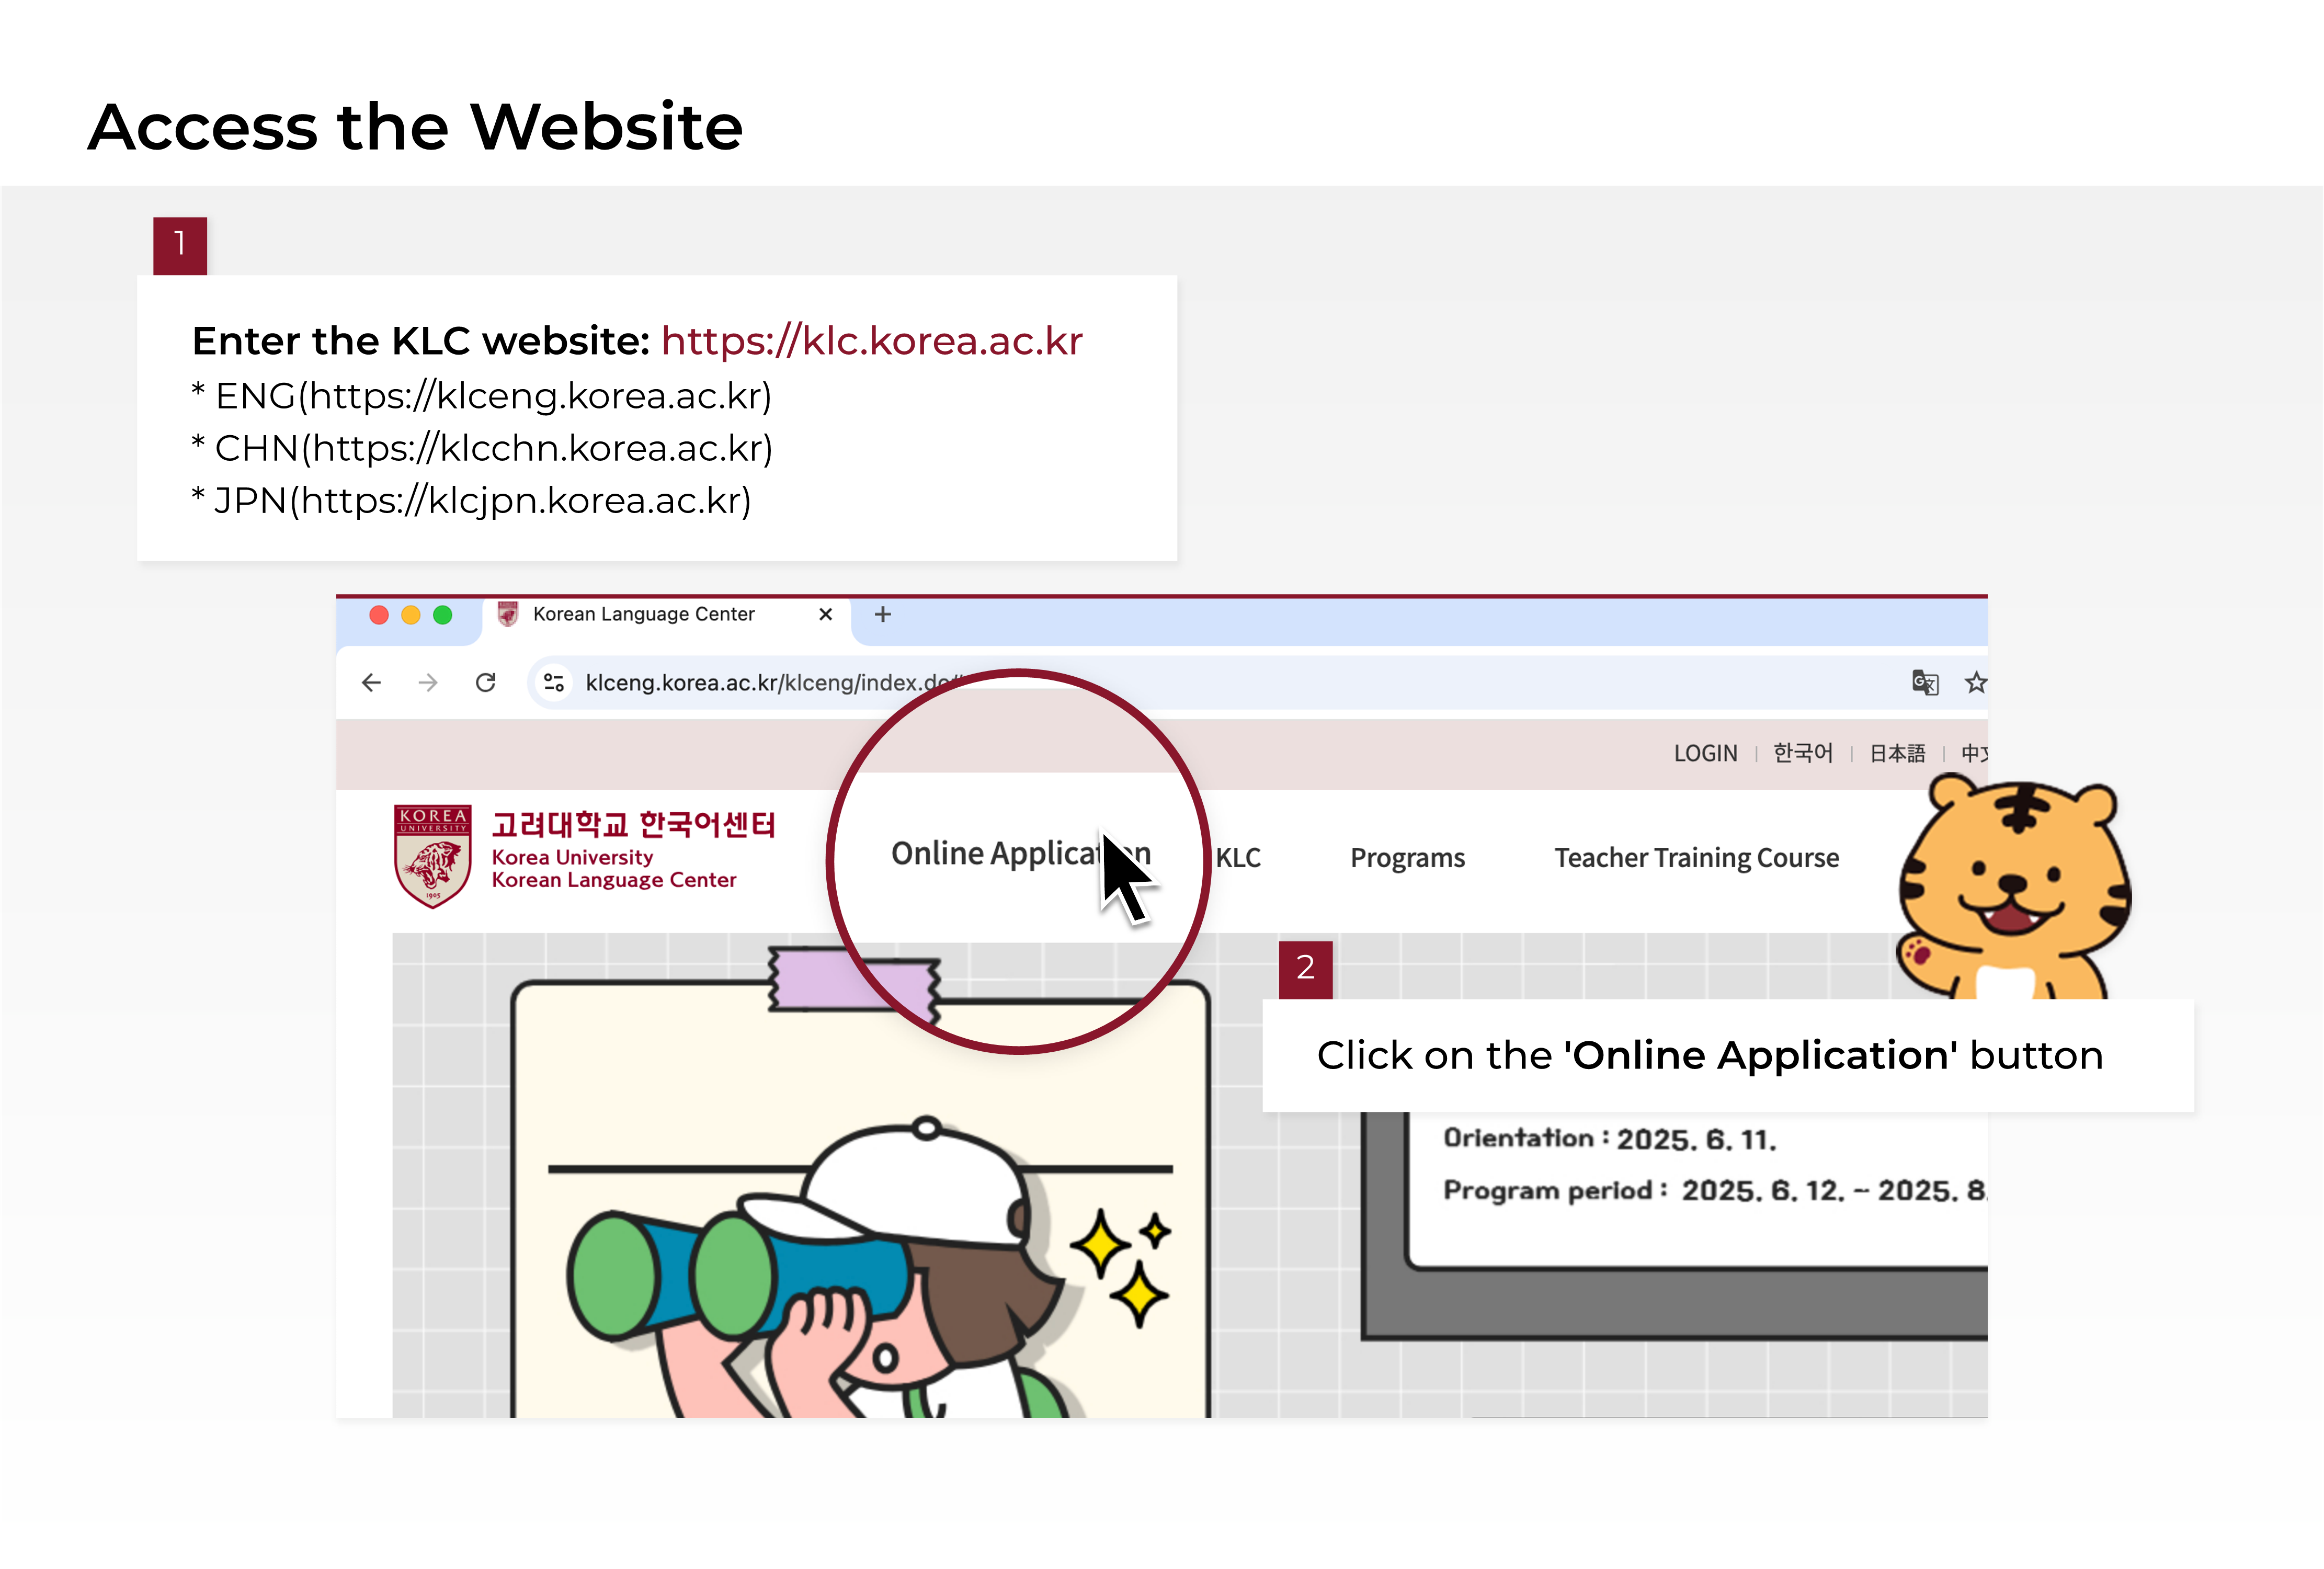
Task: Click the browser forward arrow
Action: point(428,682)
